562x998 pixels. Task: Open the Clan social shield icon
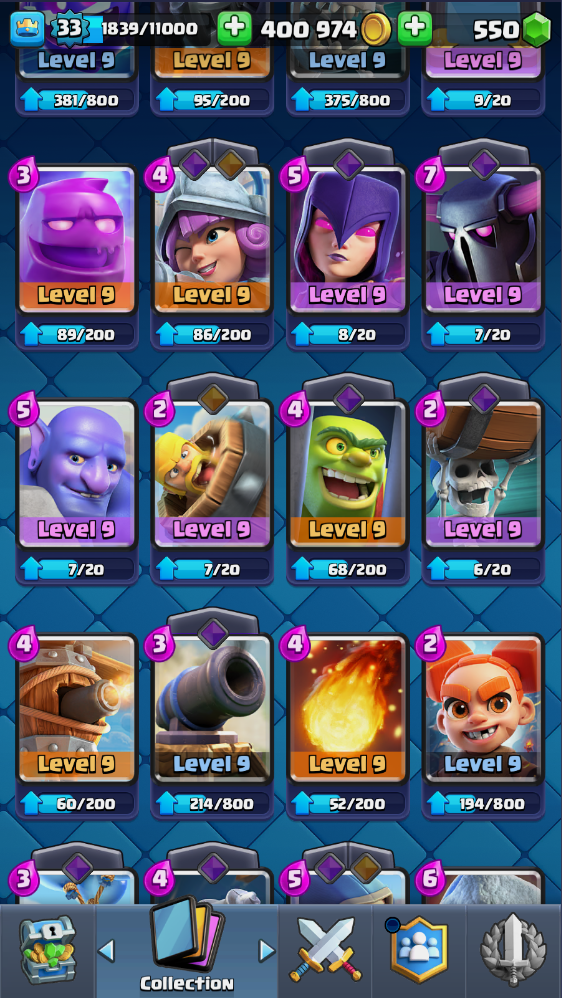click(x=418, y=949)
